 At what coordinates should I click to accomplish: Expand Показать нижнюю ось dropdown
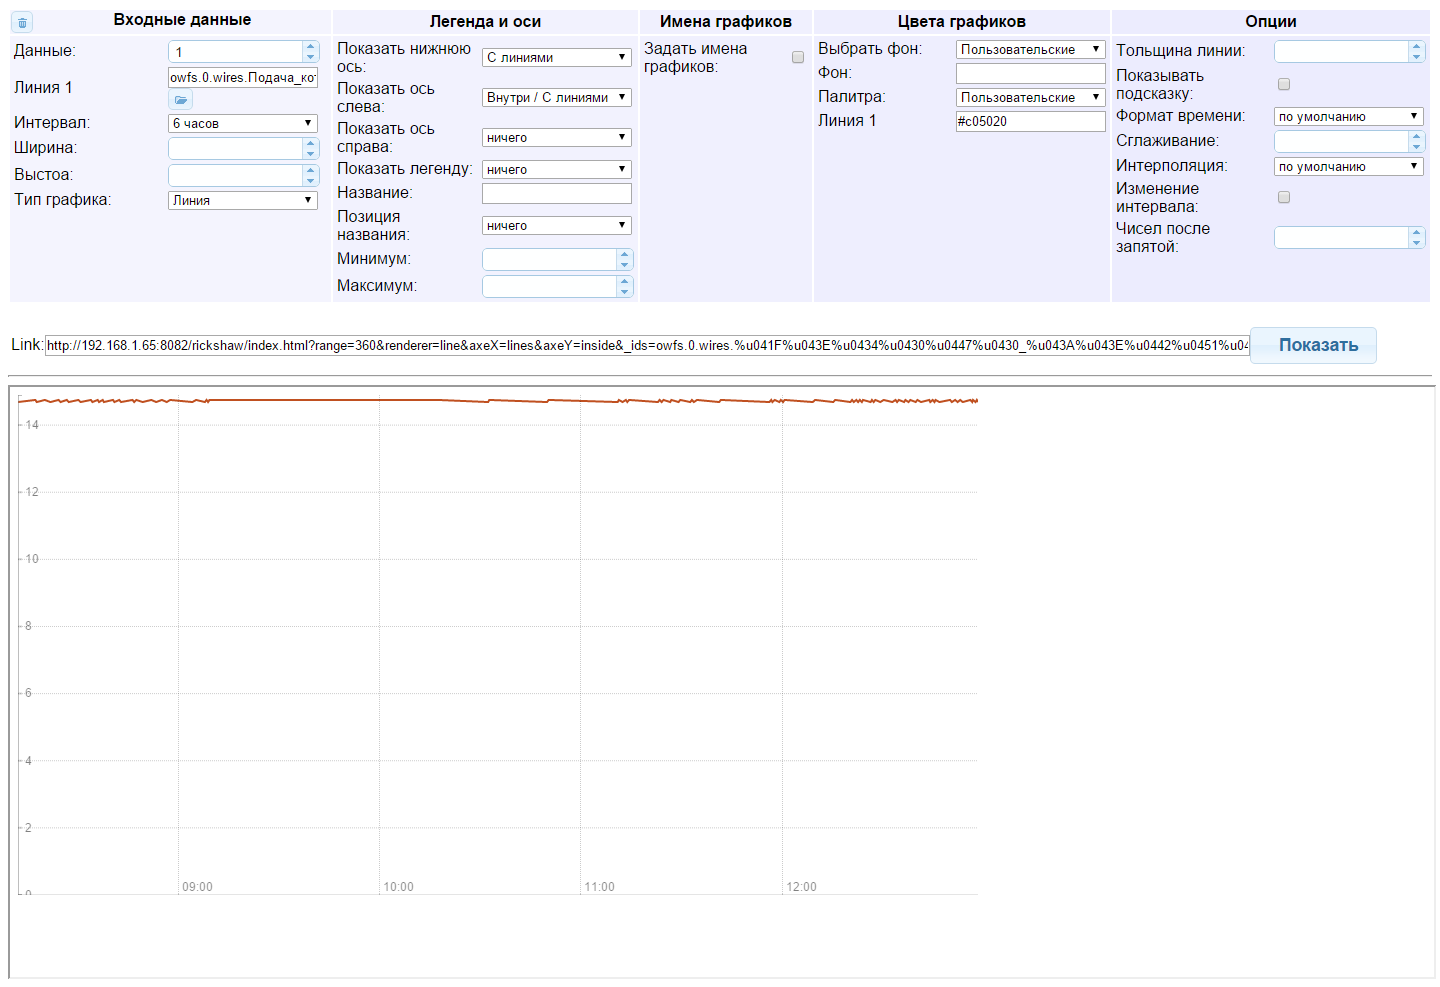coord(557,57)
